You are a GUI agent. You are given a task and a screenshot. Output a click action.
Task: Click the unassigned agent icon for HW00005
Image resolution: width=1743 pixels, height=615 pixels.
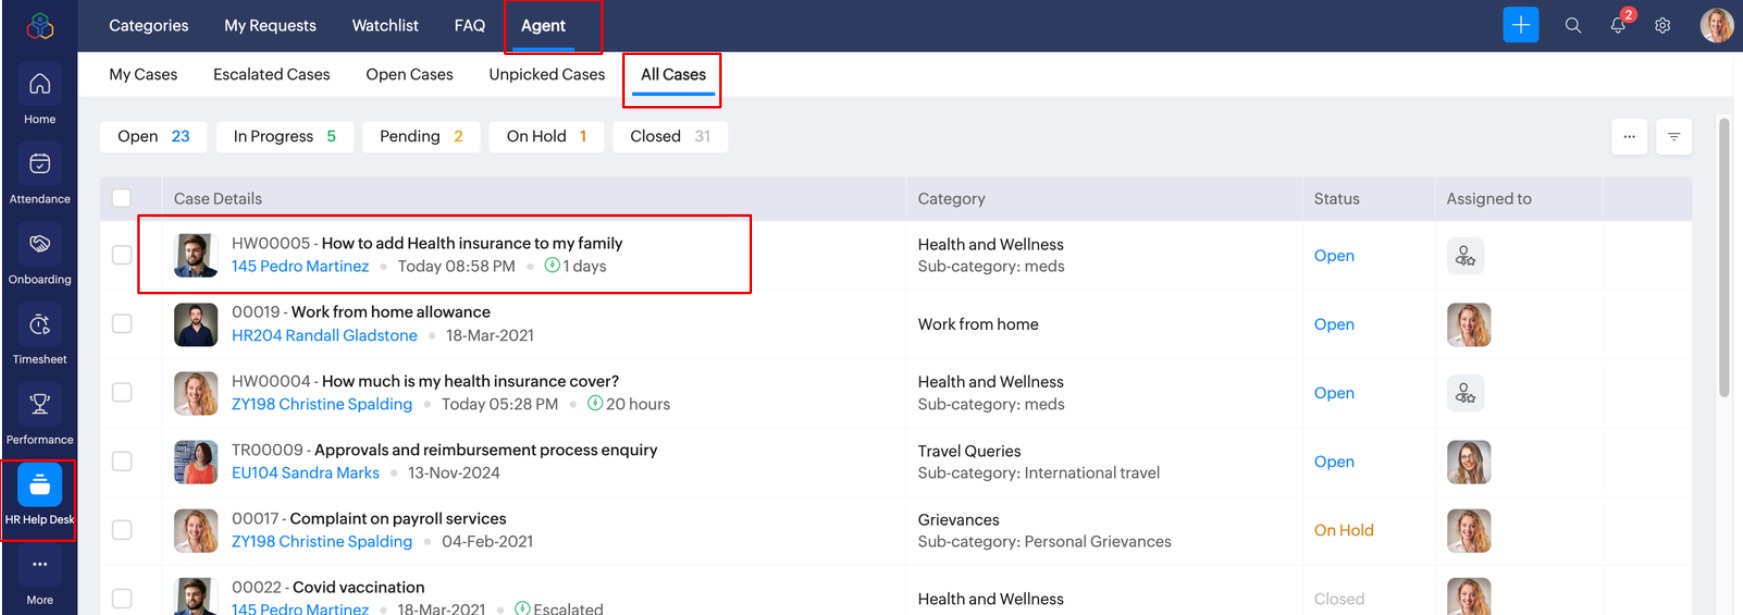coord(1465,256)
